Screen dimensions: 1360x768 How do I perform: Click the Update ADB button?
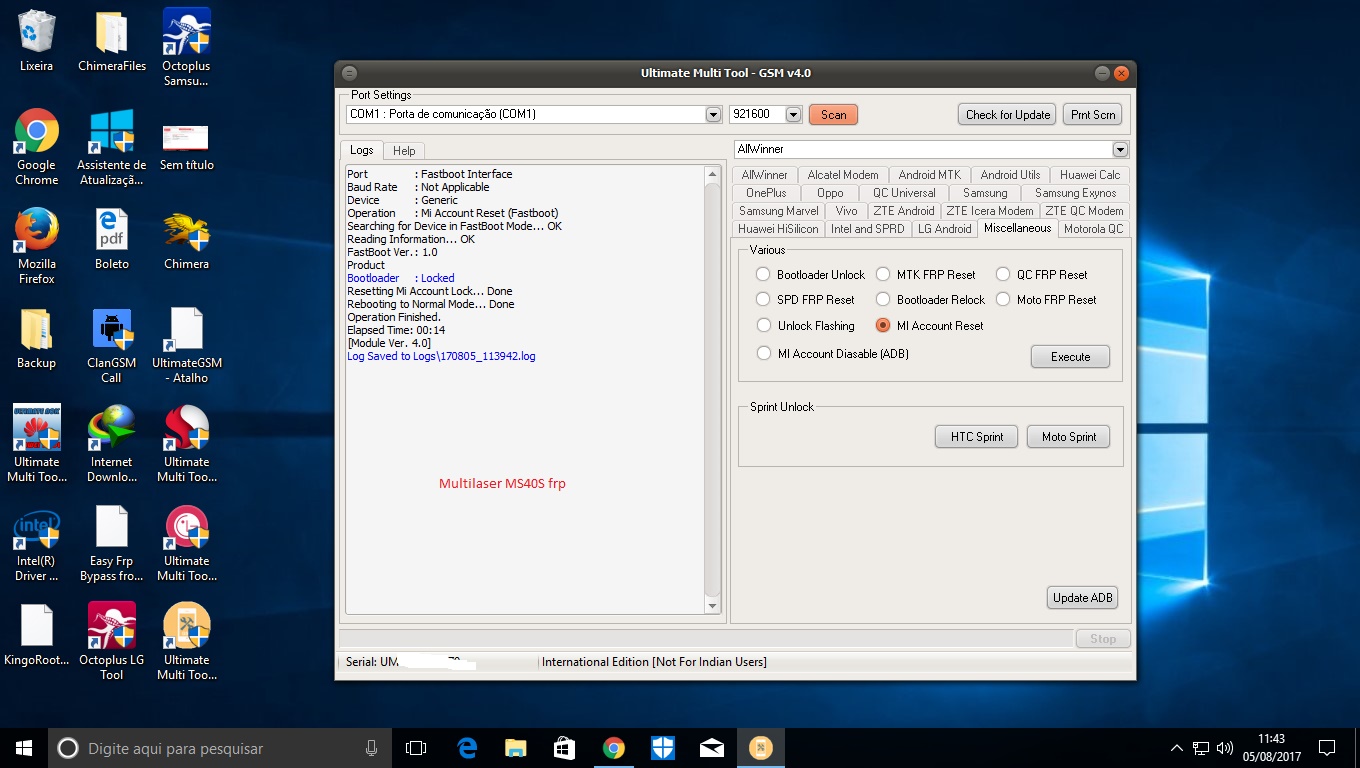(x=1082, y=597)
